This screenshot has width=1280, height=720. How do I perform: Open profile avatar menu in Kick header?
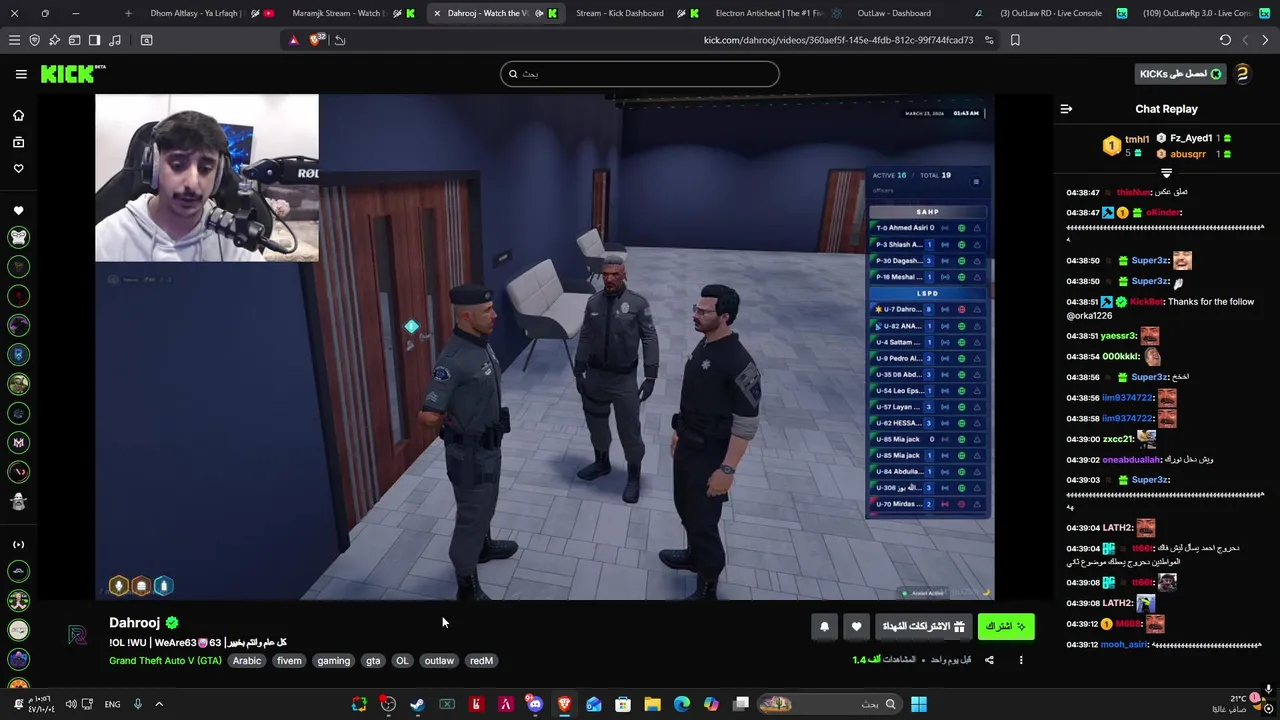pyautogui.click(x=1242, y=74)
